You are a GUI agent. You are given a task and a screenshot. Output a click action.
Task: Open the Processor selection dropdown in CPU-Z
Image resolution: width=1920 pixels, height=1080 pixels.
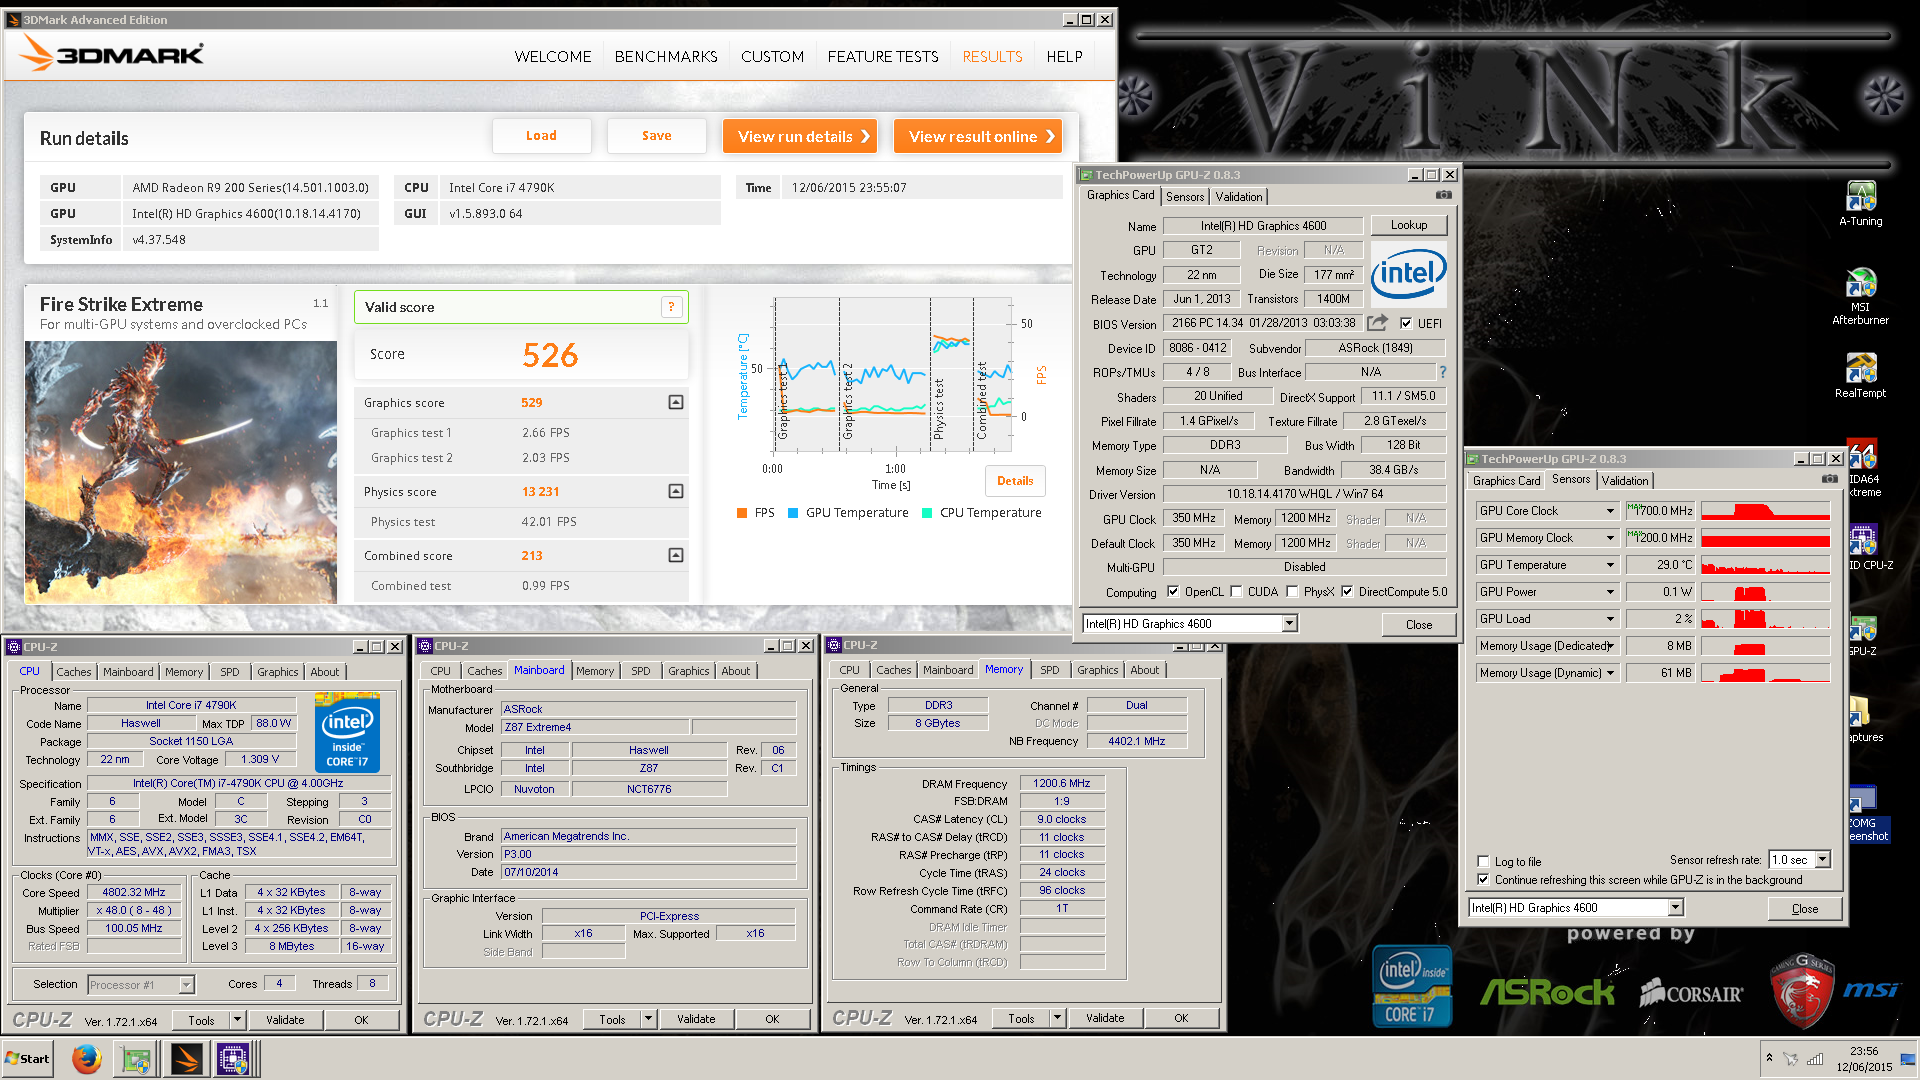pos(186,985)
